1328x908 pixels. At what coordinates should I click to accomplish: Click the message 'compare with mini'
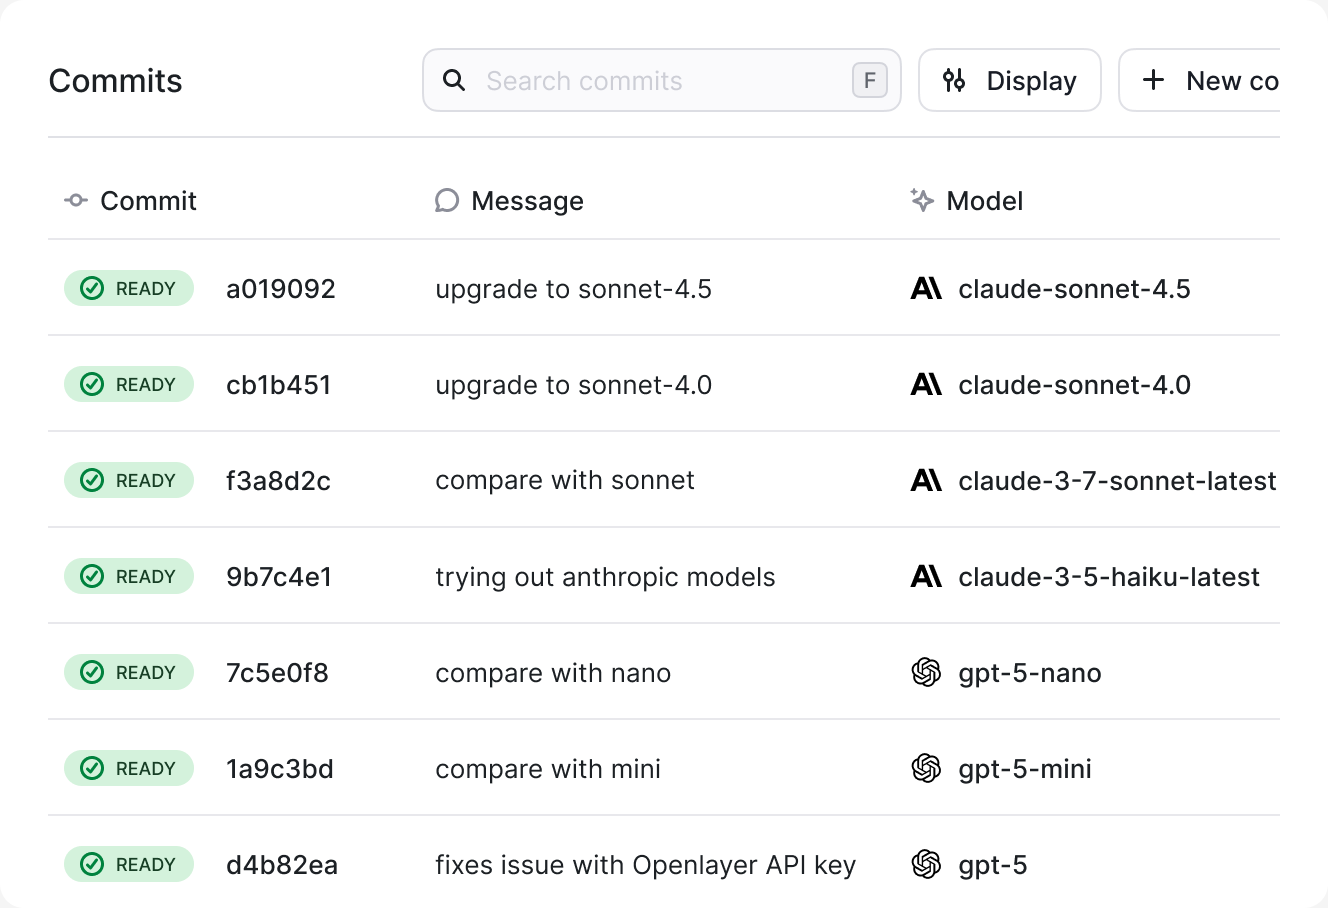[548, 769]
